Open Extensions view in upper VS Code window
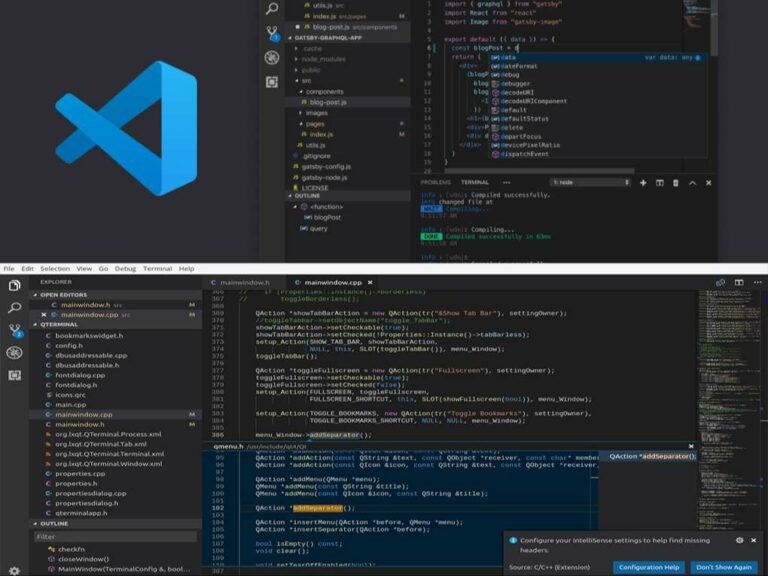Screen dimensions: 768x576 click(x=272, y=82)
